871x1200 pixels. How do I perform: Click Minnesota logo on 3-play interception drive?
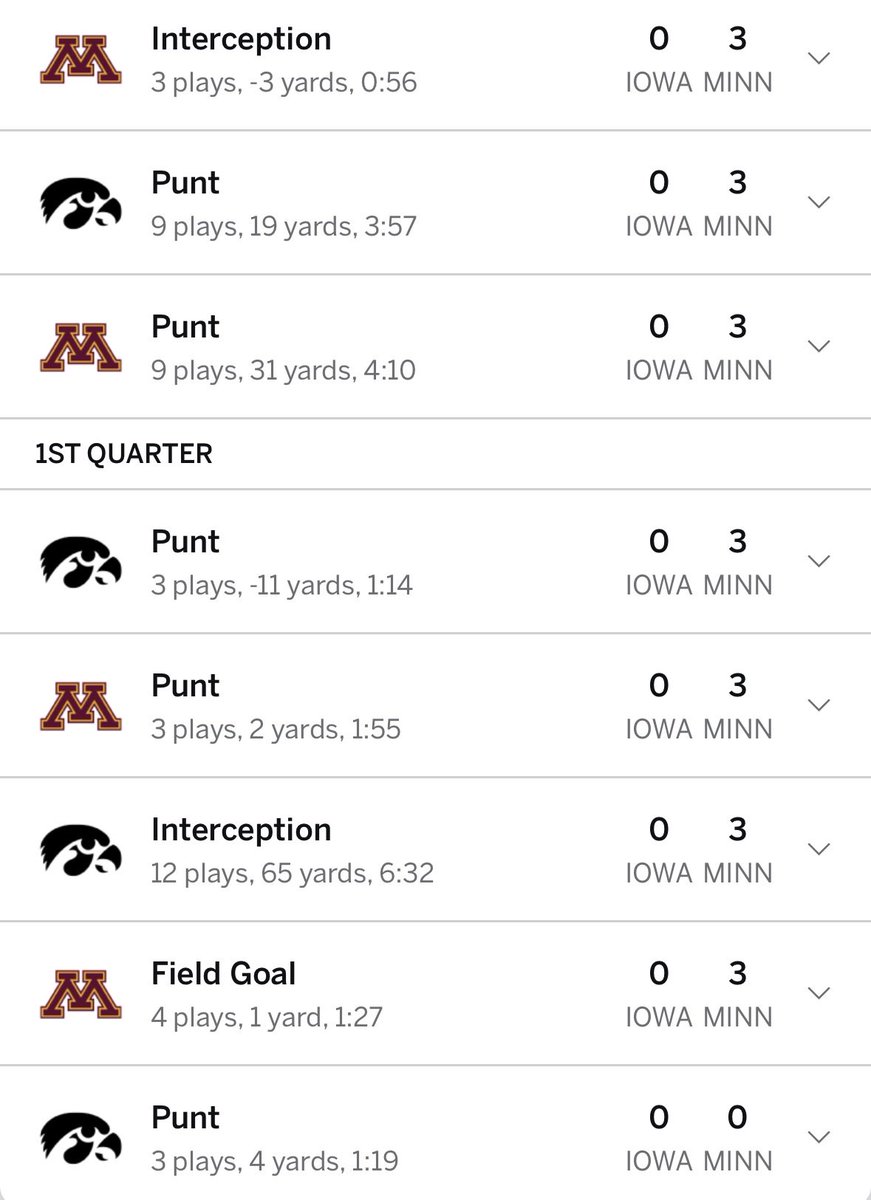[x=81, y=59]
